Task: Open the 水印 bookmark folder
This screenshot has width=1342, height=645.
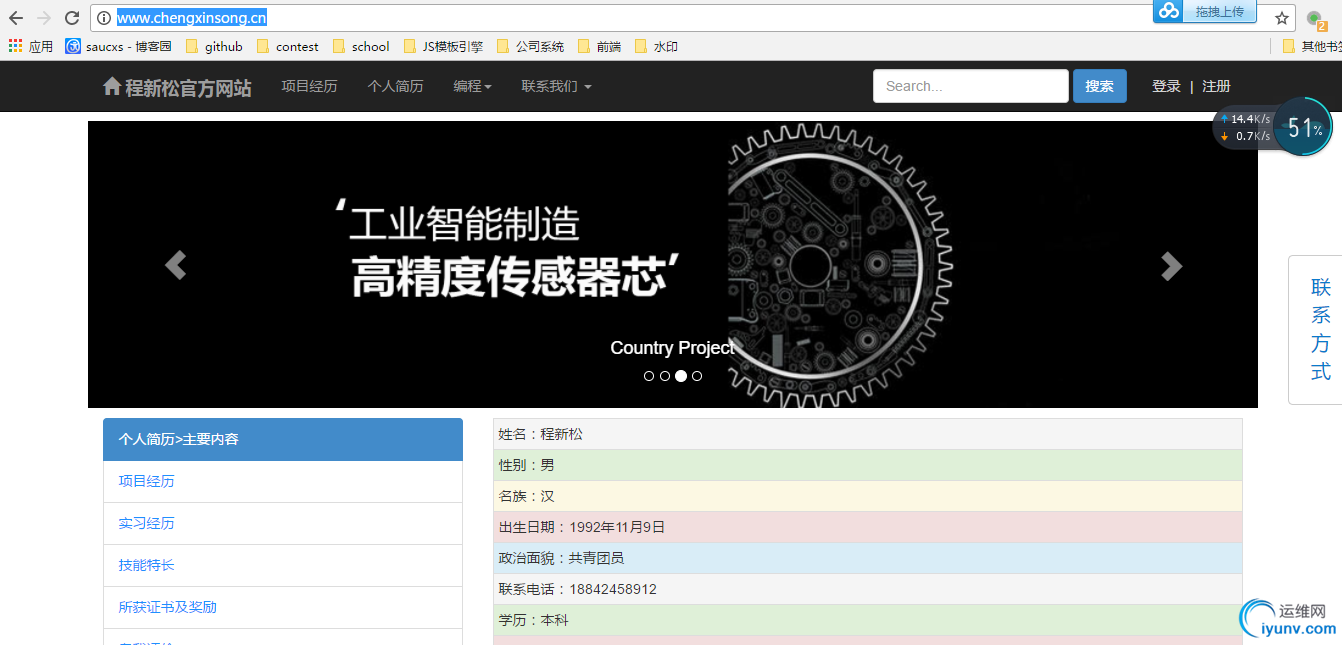Action: click(x=656, y=46)
